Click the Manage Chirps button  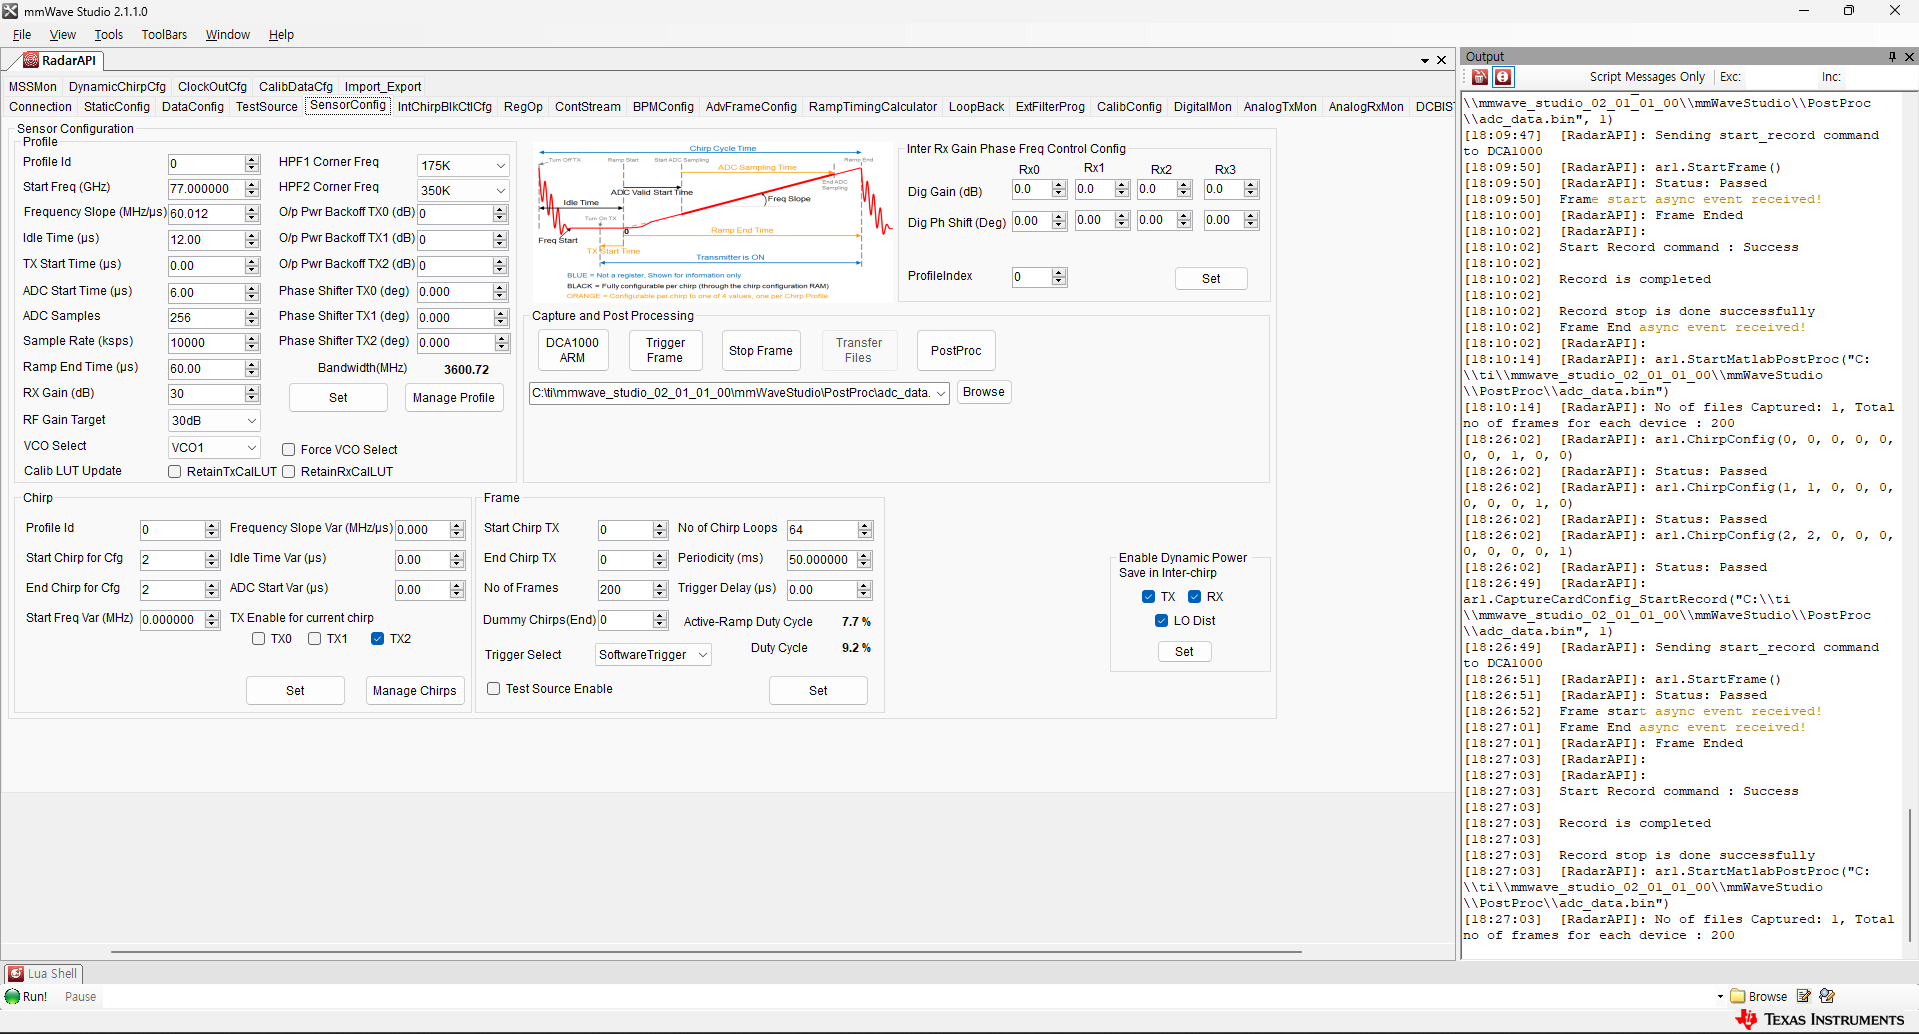[x=414, y=691]
